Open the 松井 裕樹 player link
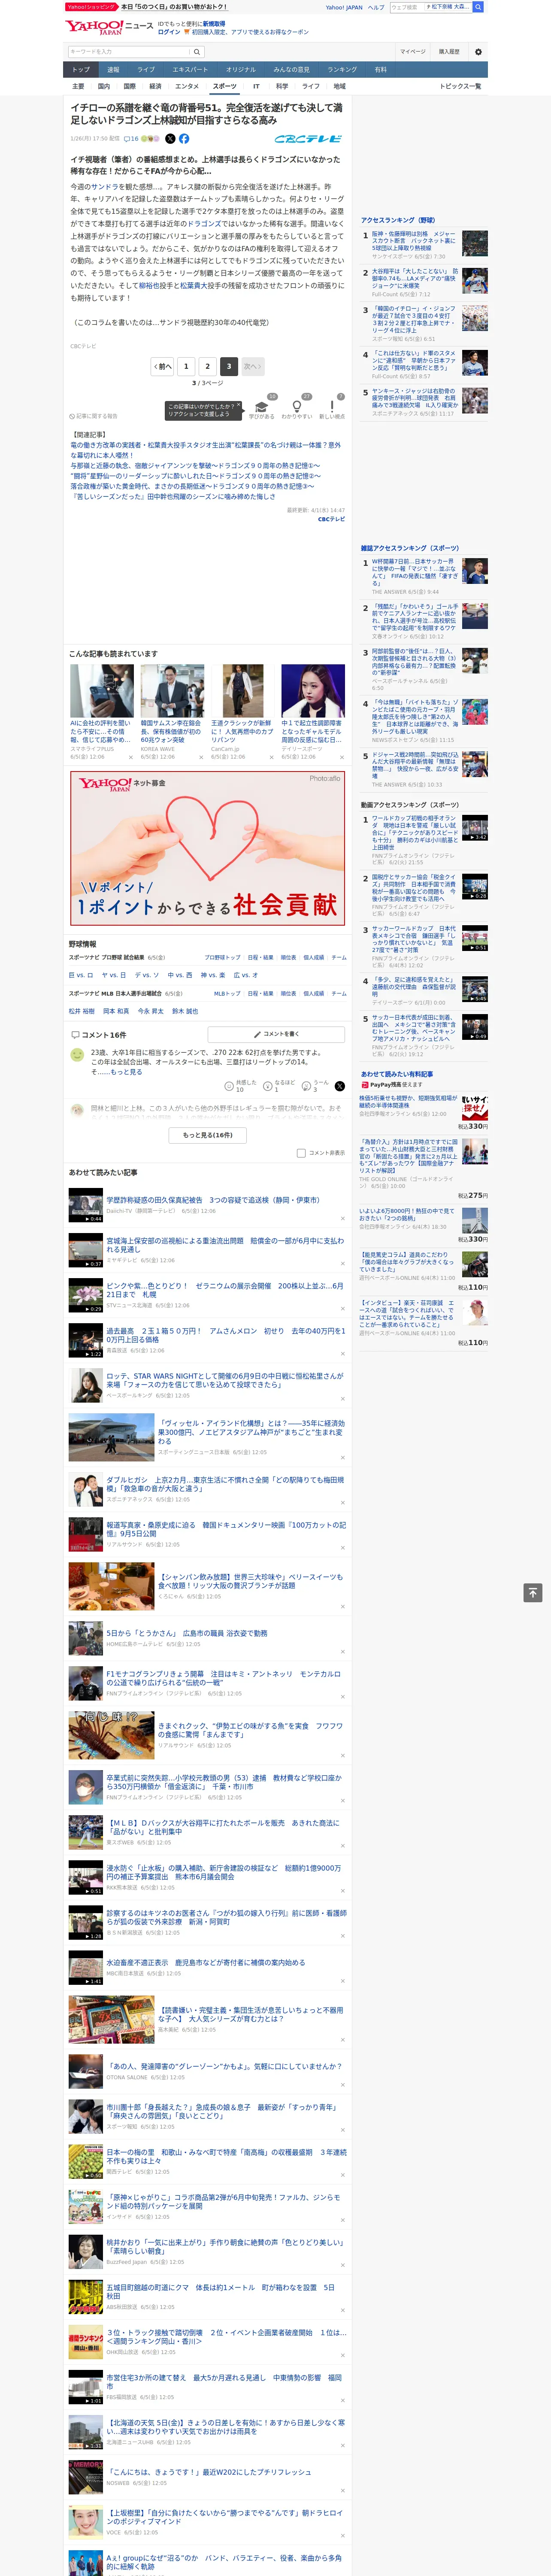 (81, 1012)
